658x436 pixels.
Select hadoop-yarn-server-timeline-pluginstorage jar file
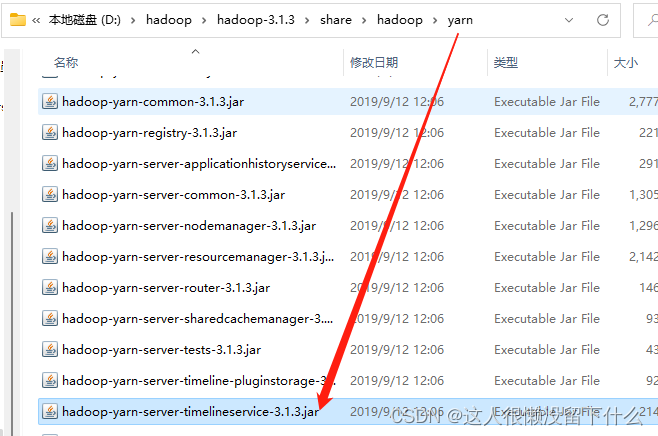[199, 381]
